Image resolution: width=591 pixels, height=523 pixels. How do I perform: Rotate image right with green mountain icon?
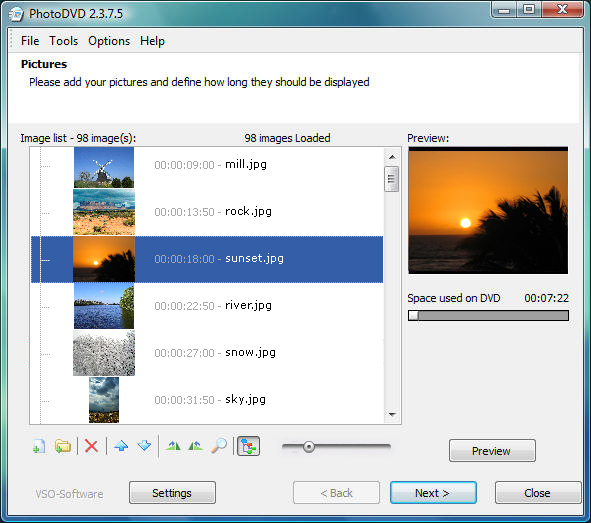tap(196, 446)
